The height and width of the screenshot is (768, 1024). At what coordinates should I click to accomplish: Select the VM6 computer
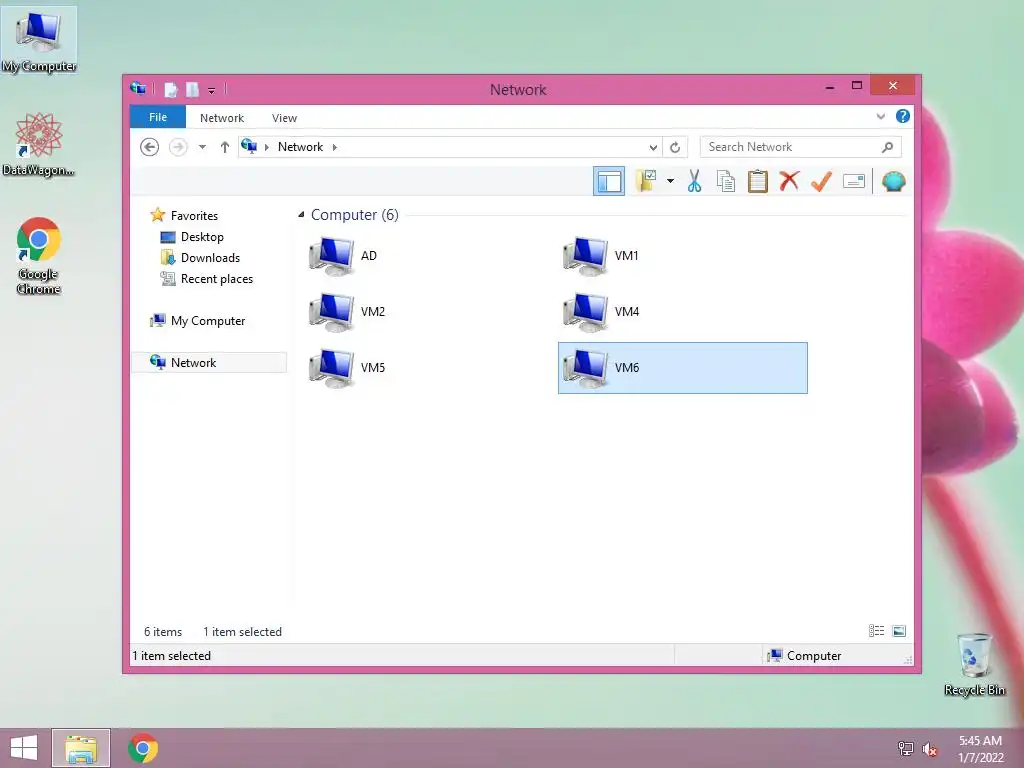click(682, 368)
